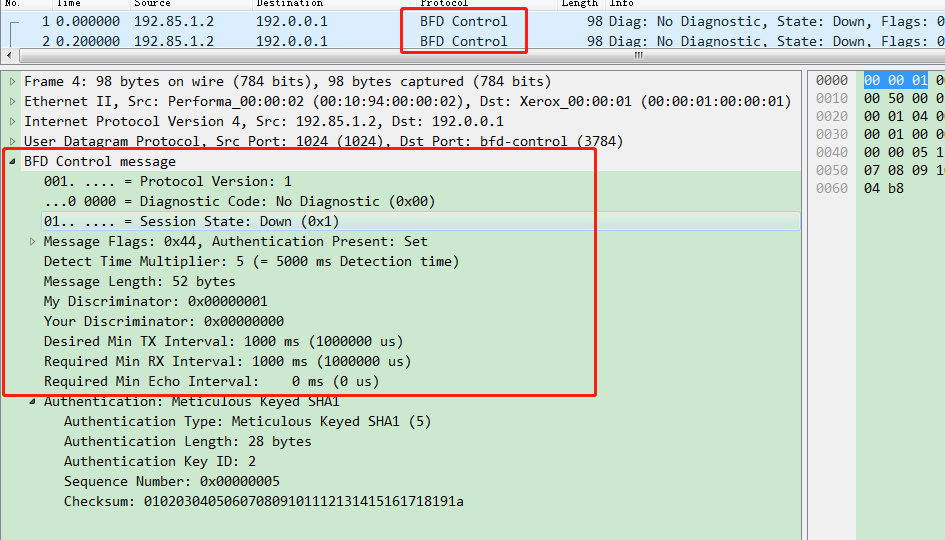The image size is (945, 540).
Task: Select My Discriminator: 0x00000001 field
Action: click(155, 301)
